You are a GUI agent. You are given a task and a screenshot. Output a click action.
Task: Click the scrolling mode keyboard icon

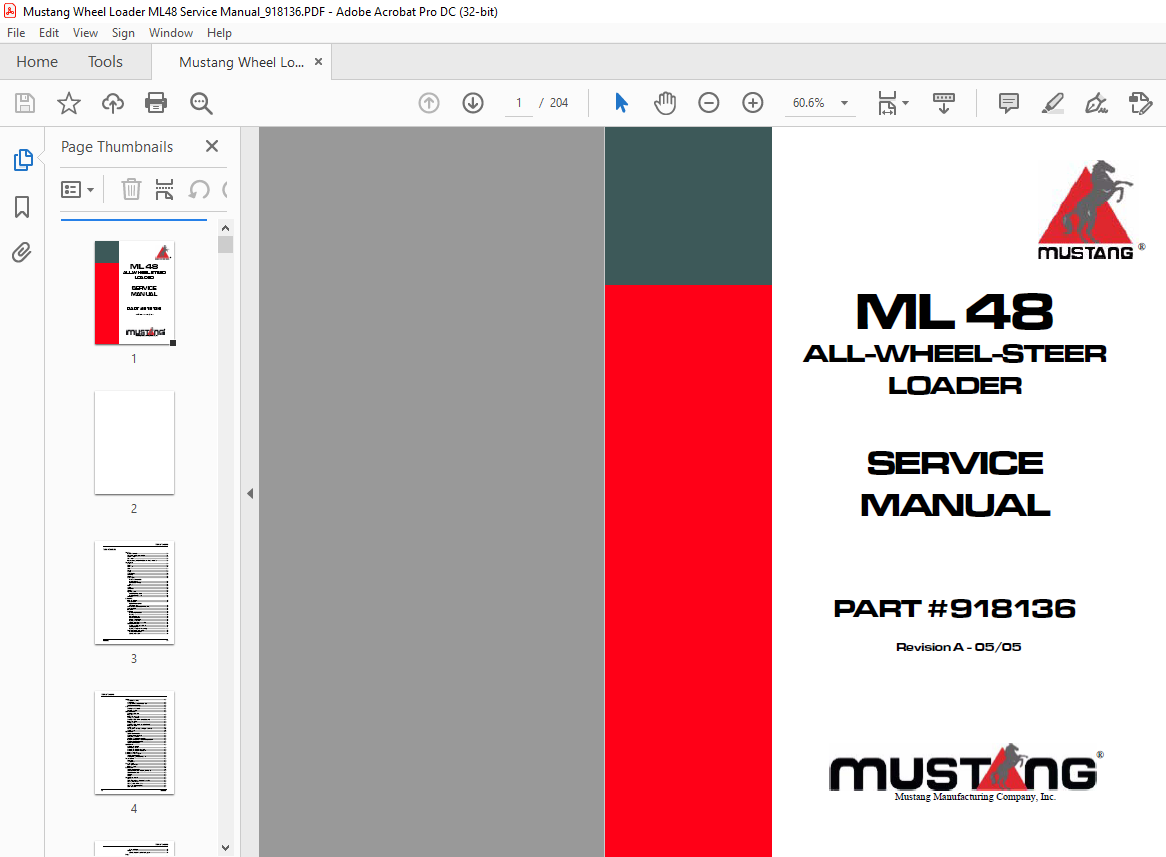click(944, 103)
